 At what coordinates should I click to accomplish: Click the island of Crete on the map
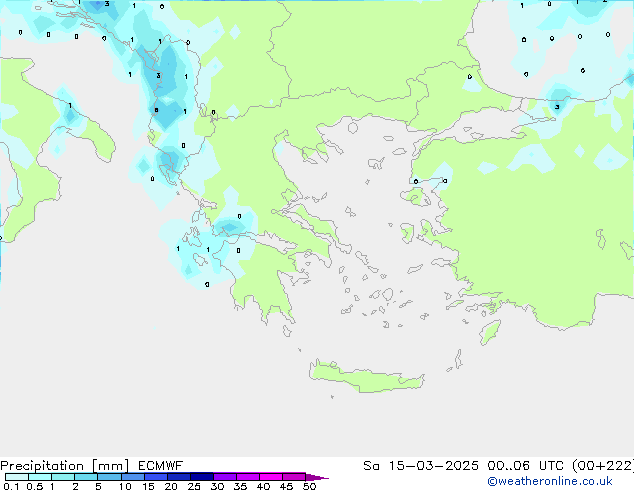click(366, 377)
